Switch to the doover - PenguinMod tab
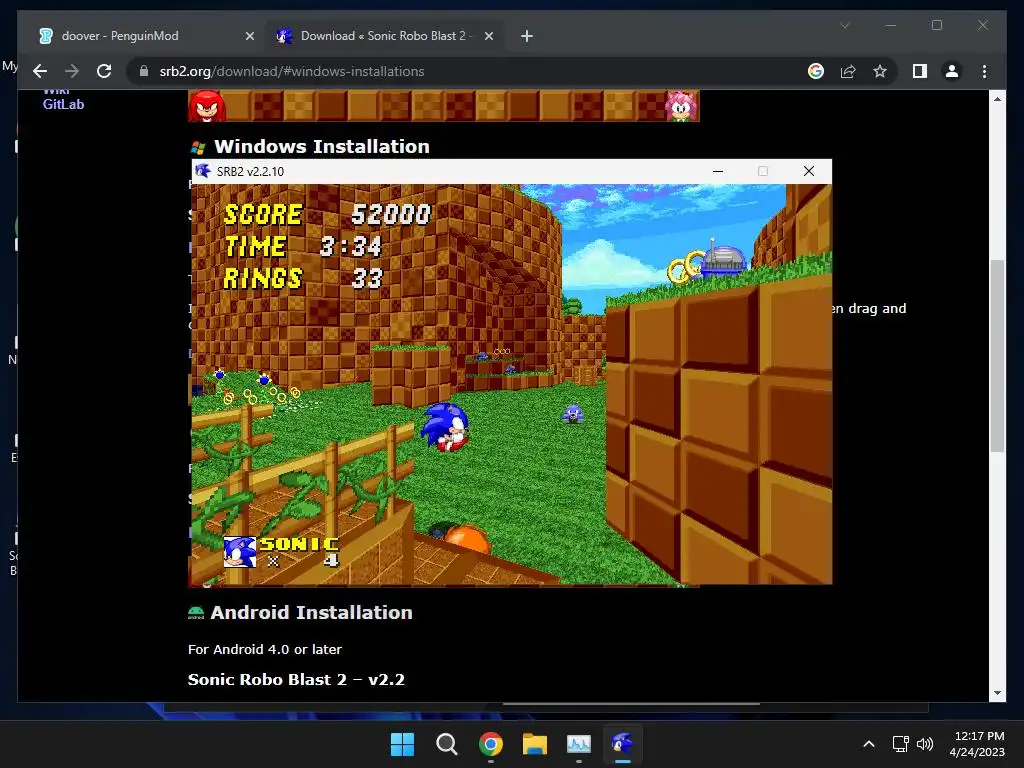This screenshot has height=768, width=1024. (146, 36)
